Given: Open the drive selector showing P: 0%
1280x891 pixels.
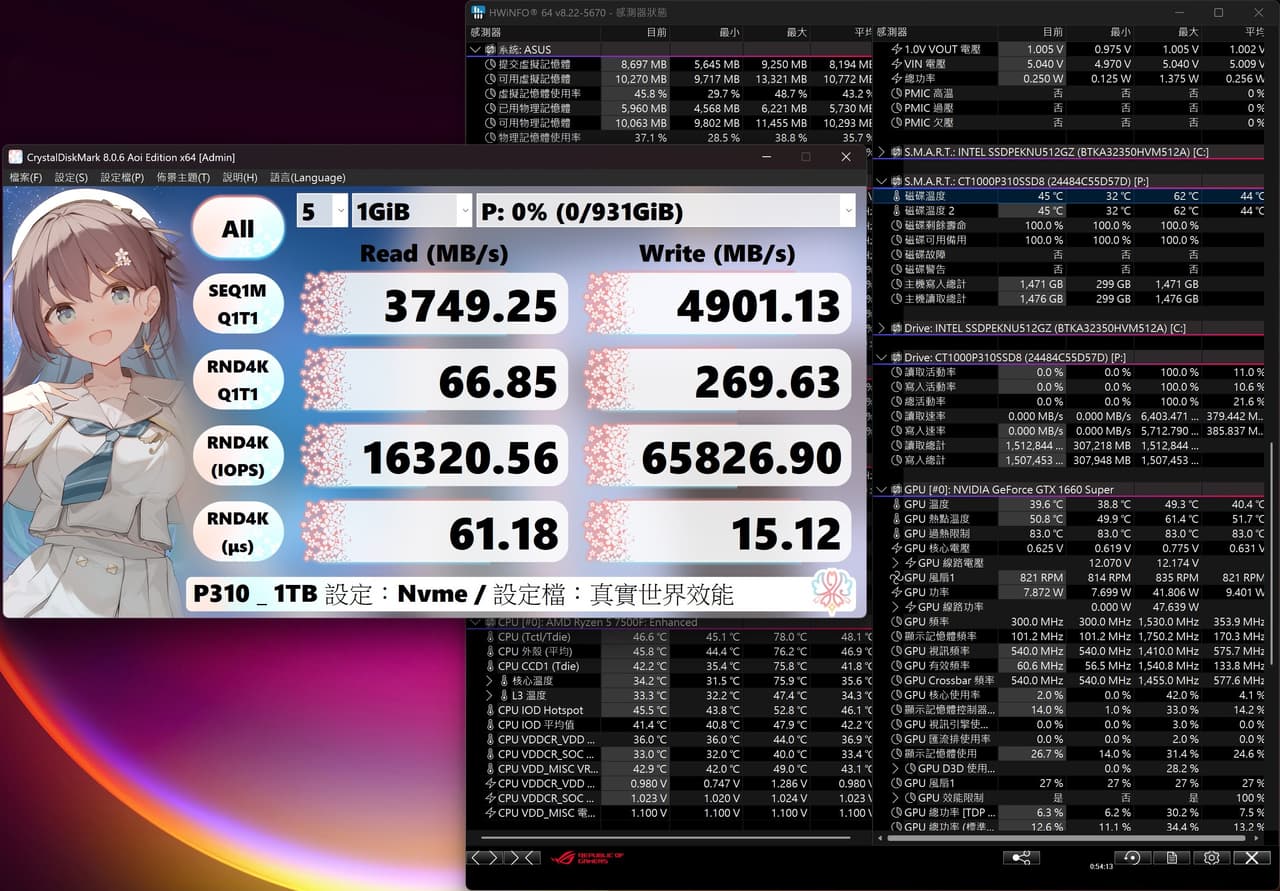Looking at the screenshot, I should [665, 211].
